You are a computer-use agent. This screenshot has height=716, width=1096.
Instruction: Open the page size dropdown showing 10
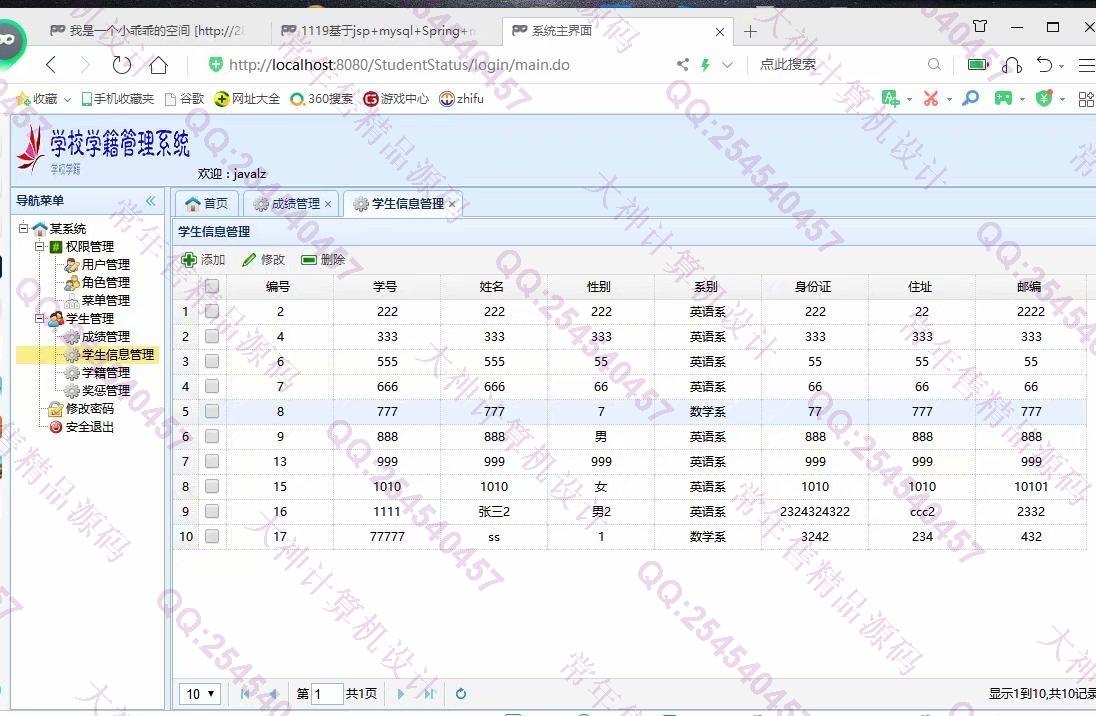[200, 694]
